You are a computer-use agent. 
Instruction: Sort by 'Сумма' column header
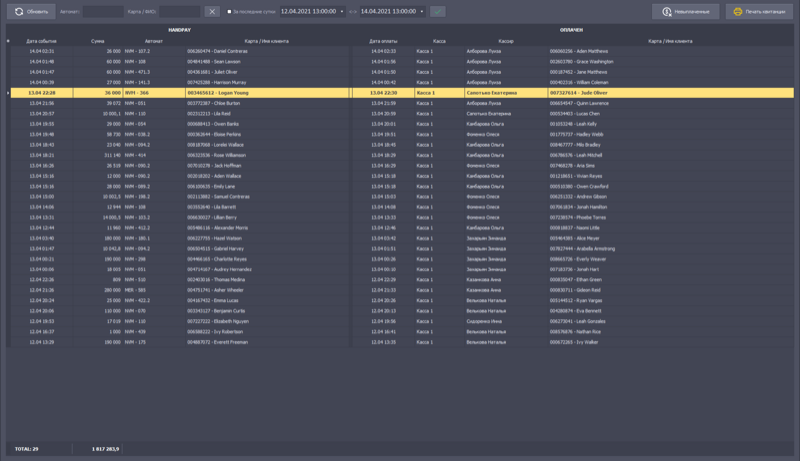tap(97, 41)
